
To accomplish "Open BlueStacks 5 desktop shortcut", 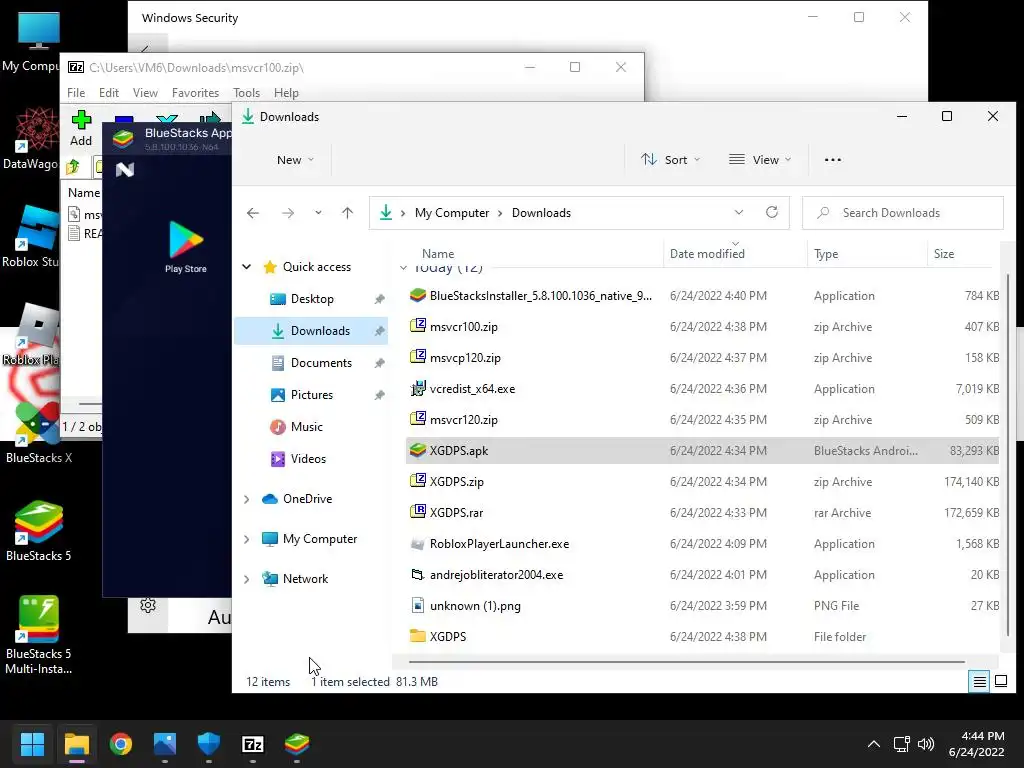I will (39, 531).
